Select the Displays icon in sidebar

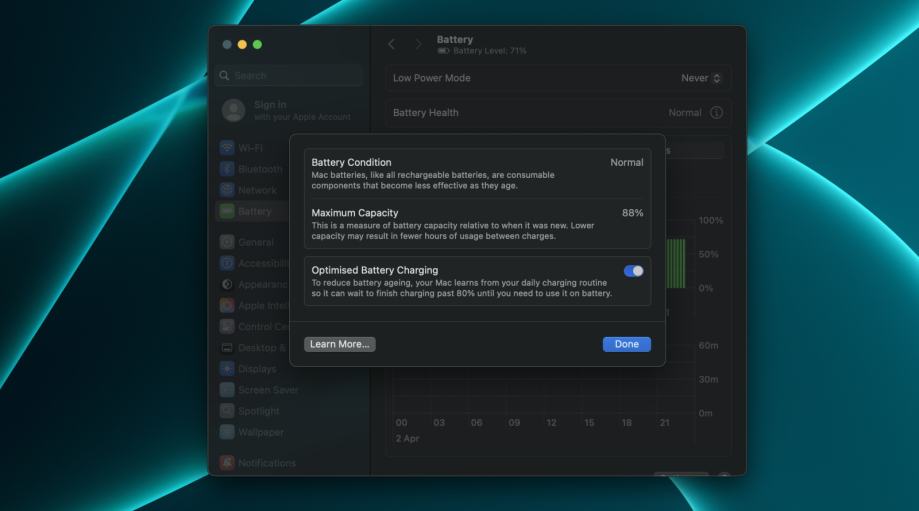(227, 369)
